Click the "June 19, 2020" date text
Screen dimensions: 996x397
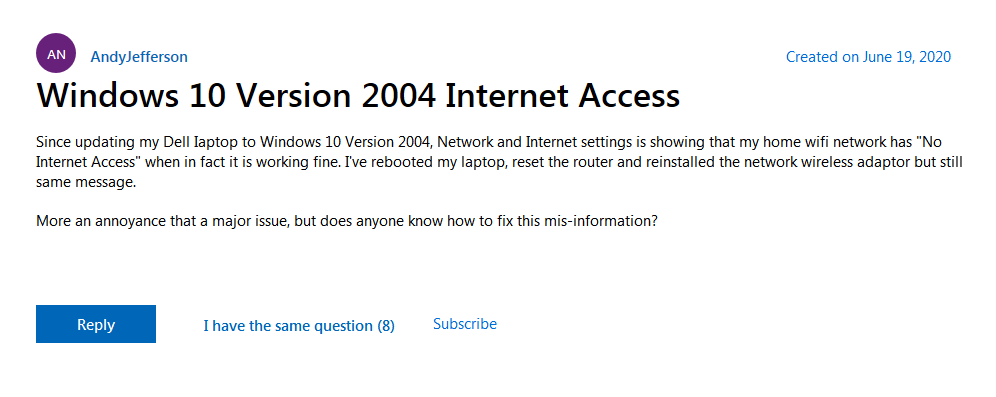pyautogui.click(x=906, y=57)
